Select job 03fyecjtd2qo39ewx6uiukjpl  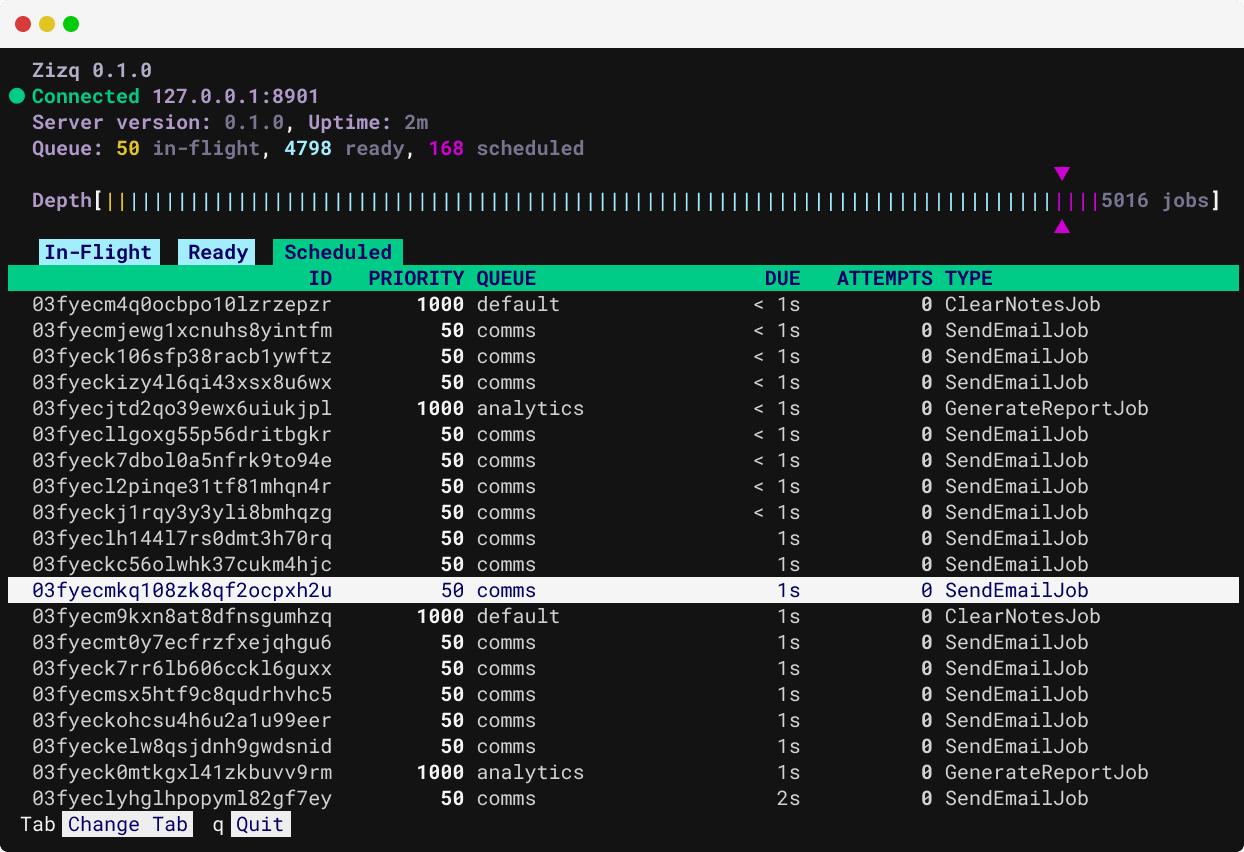pos(622,408)
